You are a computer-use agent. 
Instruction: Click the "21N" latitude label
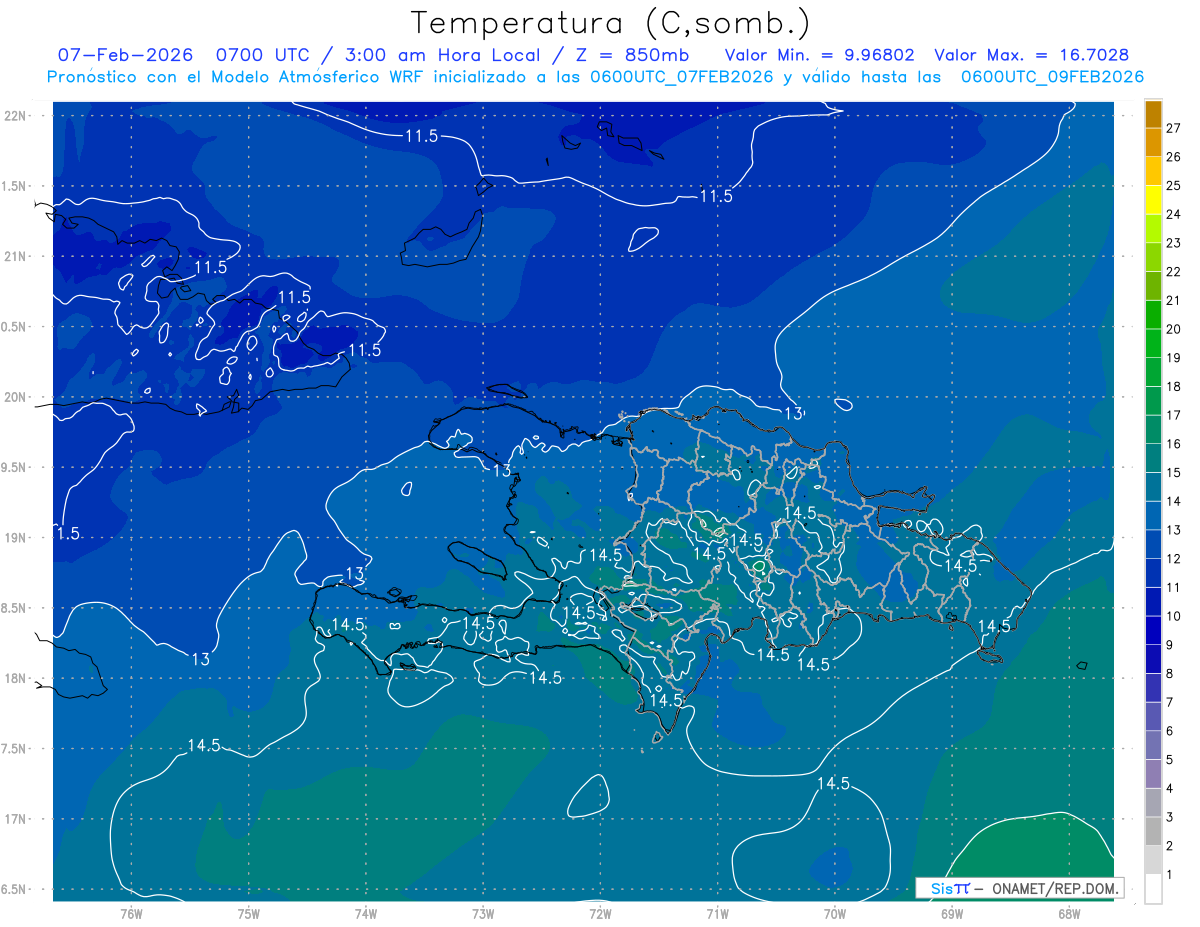click(x=15, y=256)
